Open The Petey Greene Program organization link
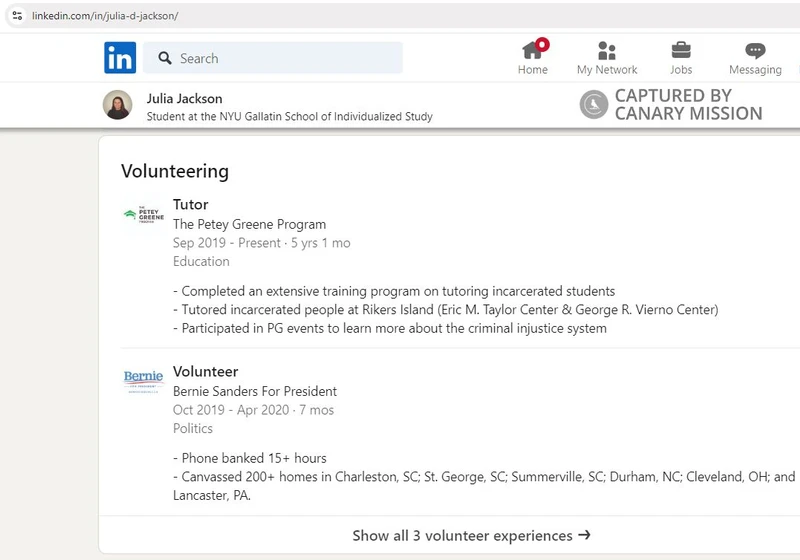The height and width of the screenshot is (560, 800). (x=249, y=224)
